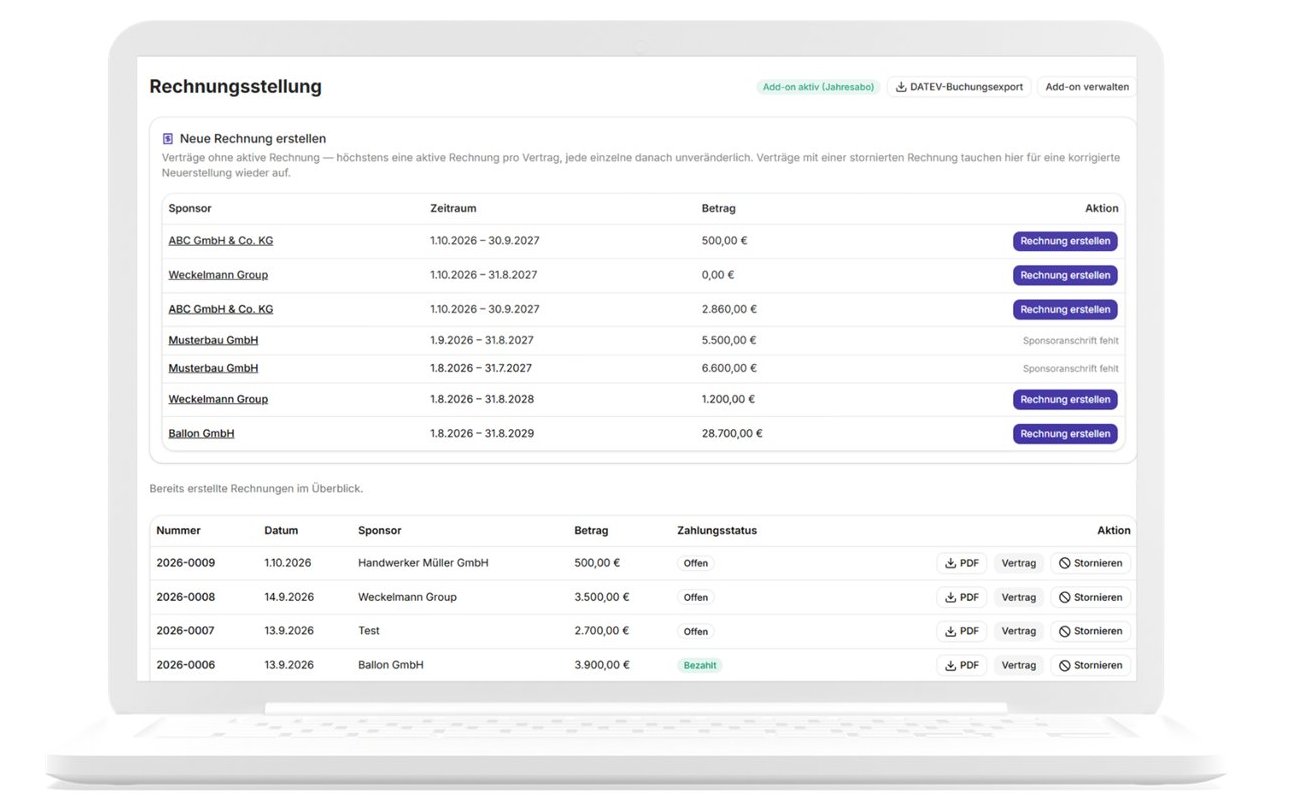This screenshot has height=800, width=1300.
Task: Open Ballon GmbH sponsor link in contracts table
Action: (x=201, y=434)
